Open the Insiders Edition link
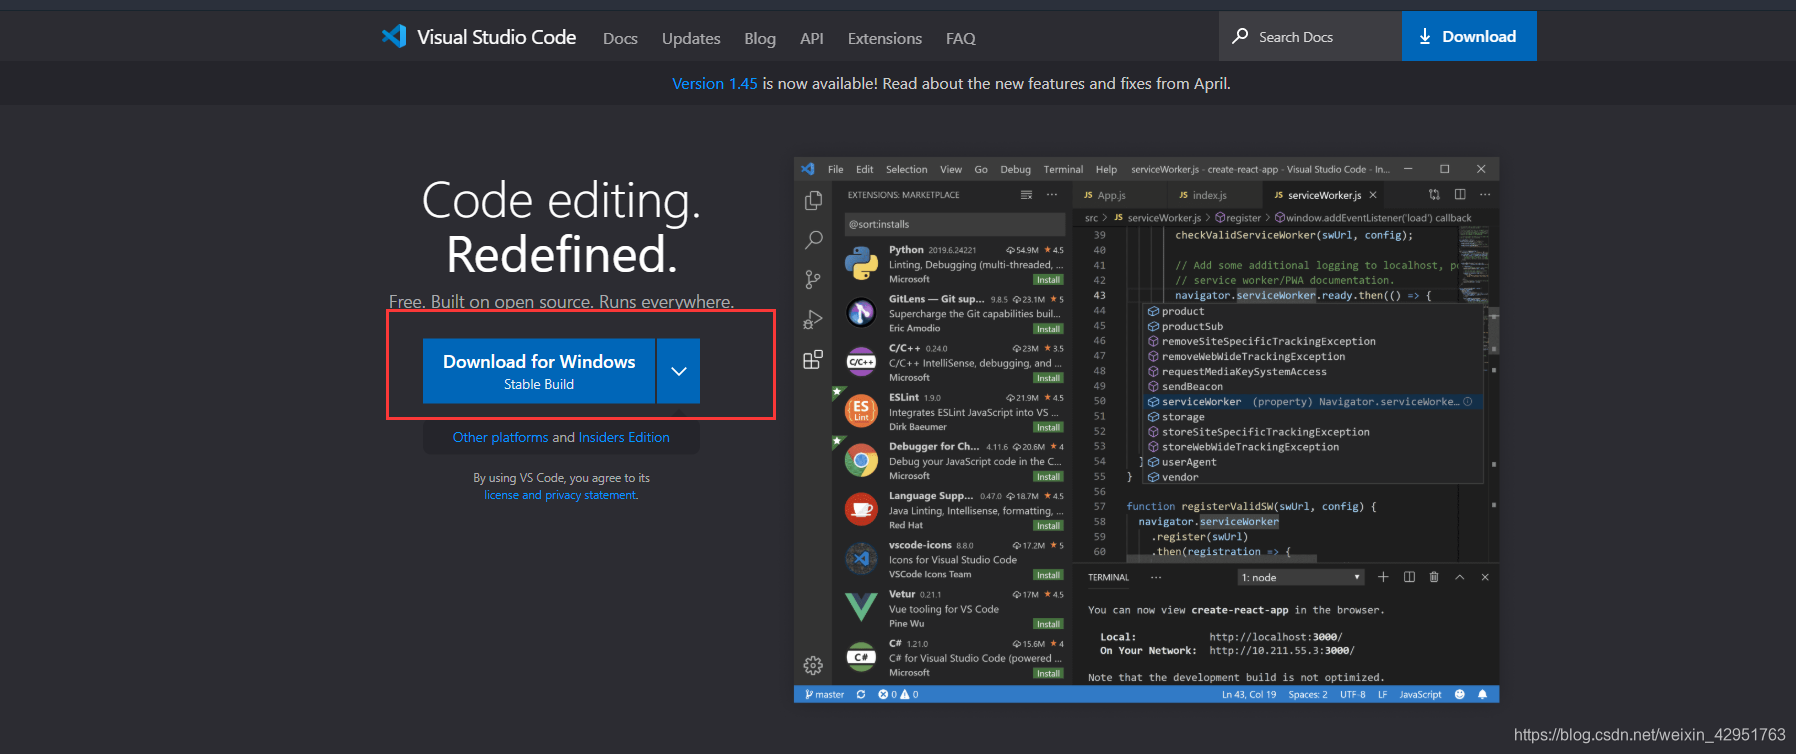 (624, 437)
